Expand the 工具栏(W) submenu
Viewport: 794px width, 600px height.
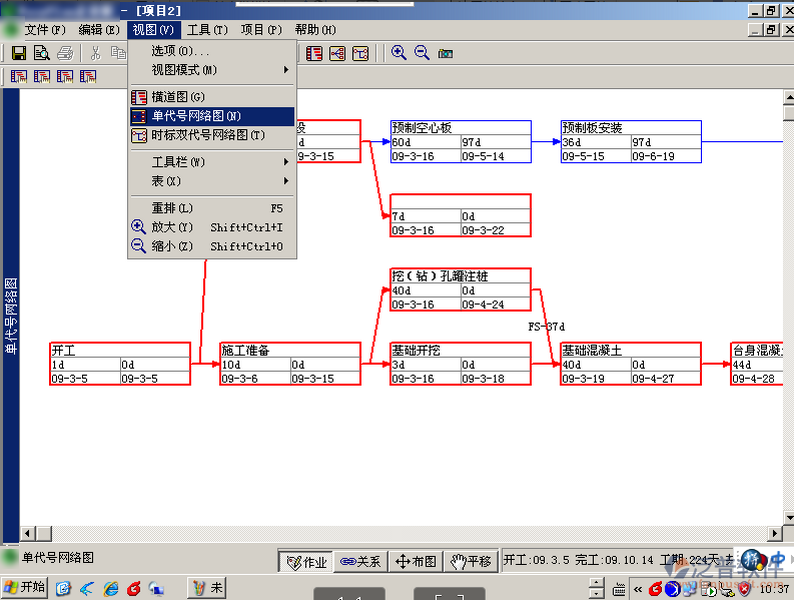[211, 162]
